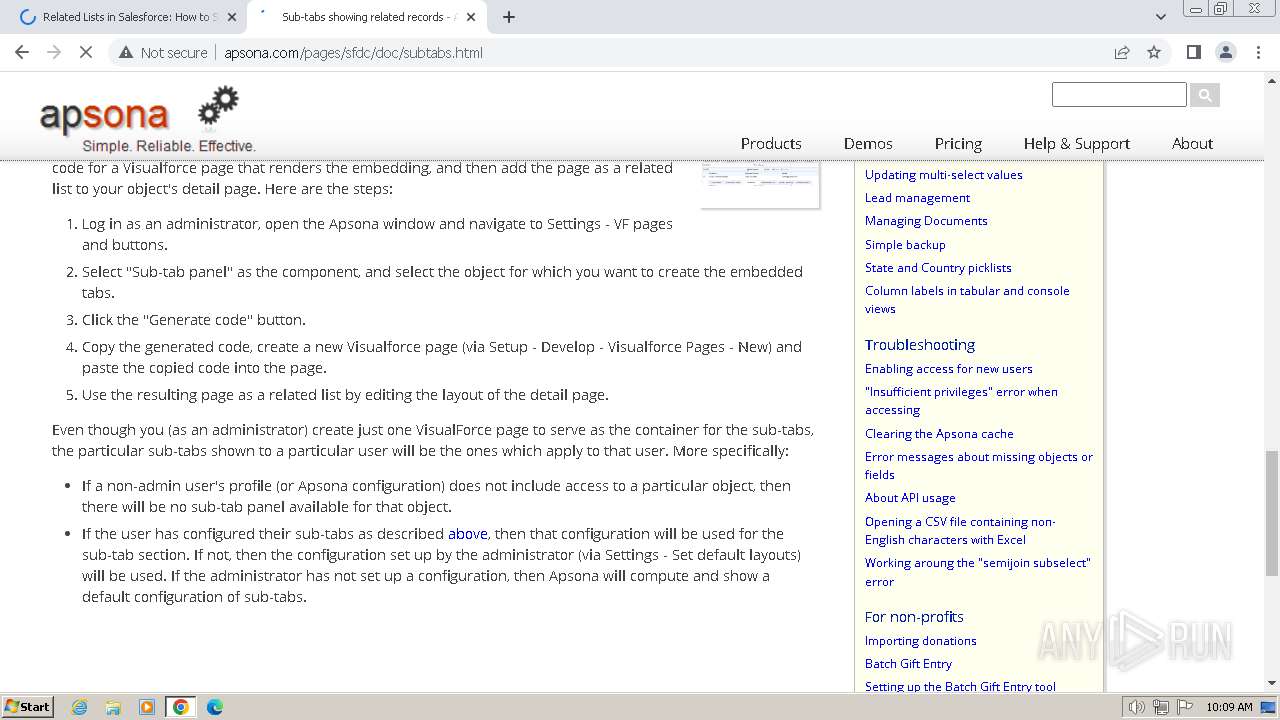
Task: Click the forward navigation arrow
Action: (x=54, y=52)
